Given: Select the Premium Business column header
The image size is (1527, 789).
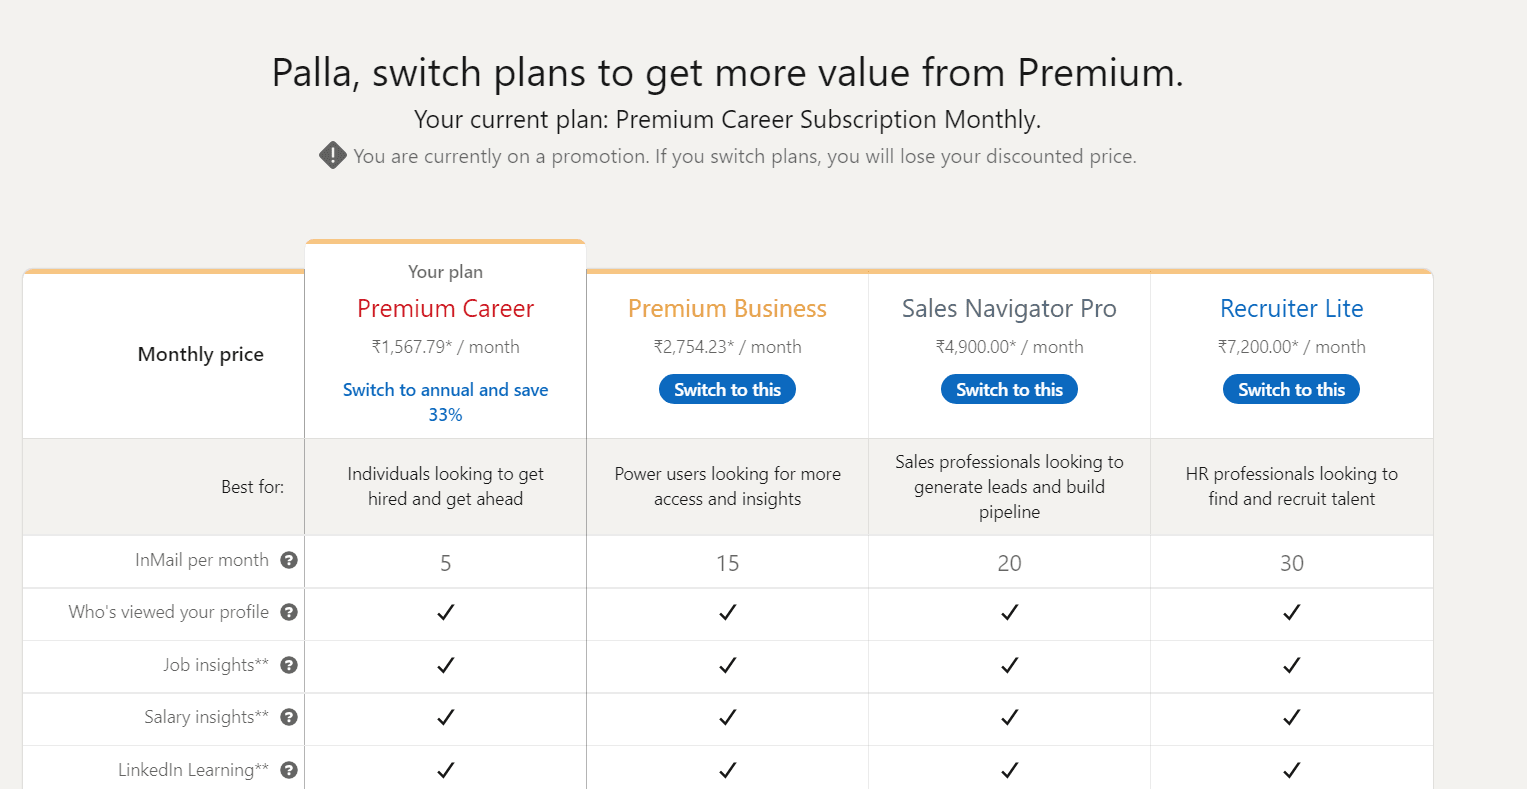Looking at the screenshot, I should coord(727,308).
